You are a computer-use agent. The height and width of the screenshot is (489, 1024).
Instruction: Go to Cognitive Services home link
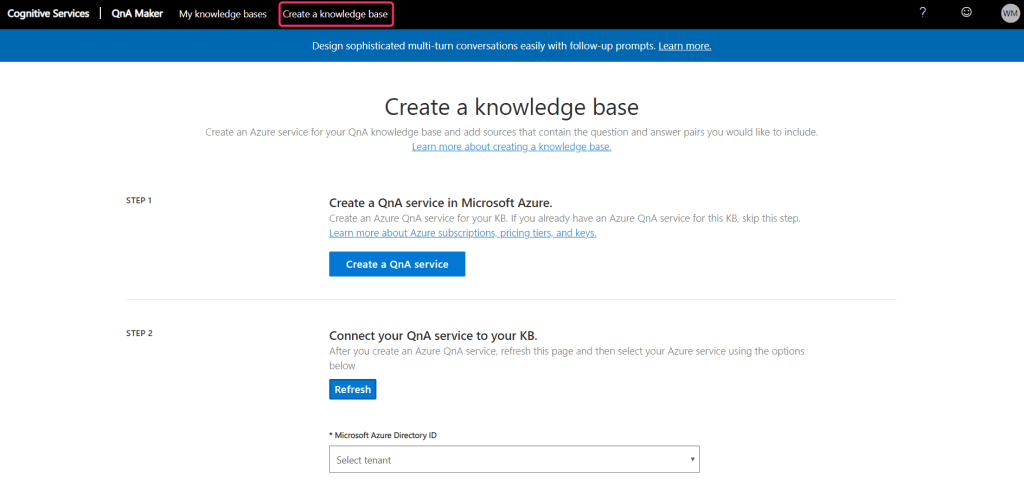48,14
